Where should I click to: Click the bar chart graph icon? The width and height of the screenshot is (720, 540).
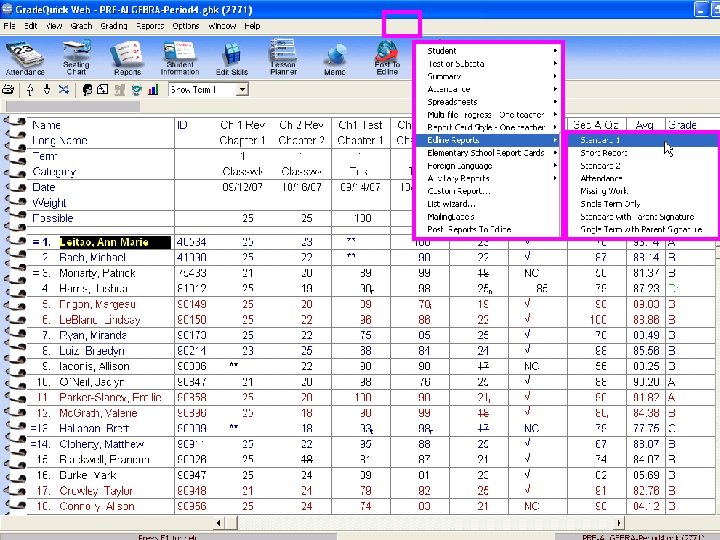click(153, 90)
